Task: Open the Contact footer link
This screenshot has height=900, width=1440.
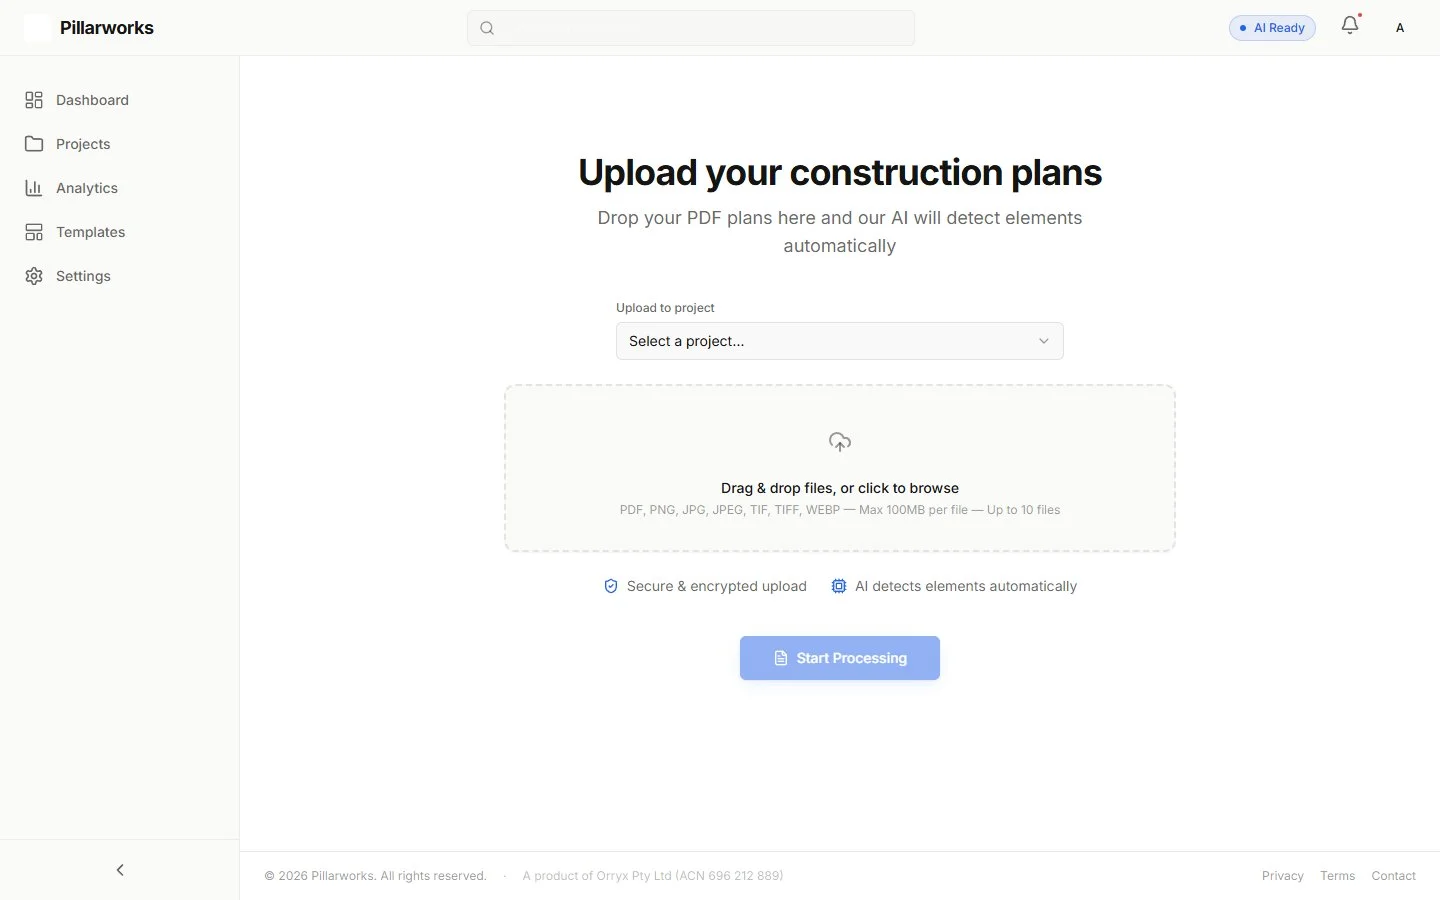Action: 1394,876
